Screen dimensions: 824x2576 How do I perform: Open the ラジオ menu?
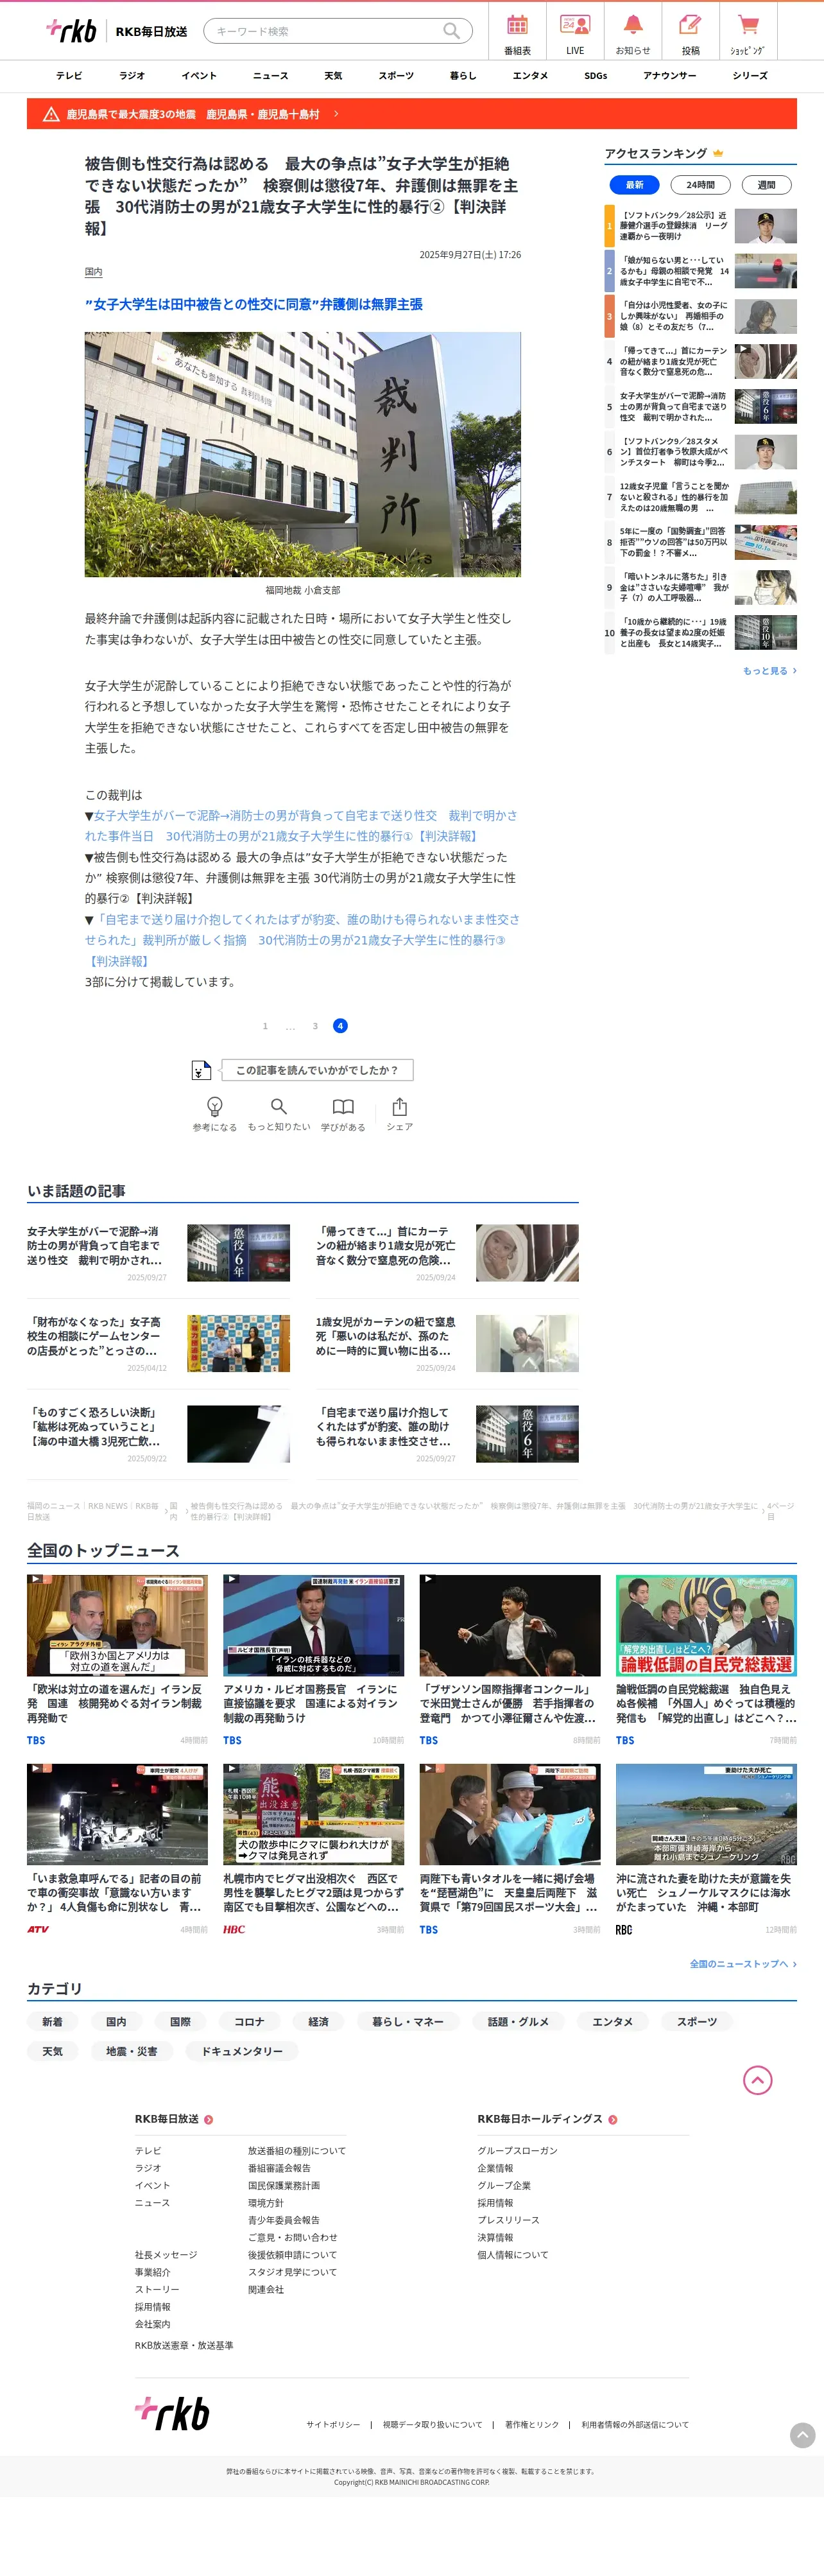(132, 75)
